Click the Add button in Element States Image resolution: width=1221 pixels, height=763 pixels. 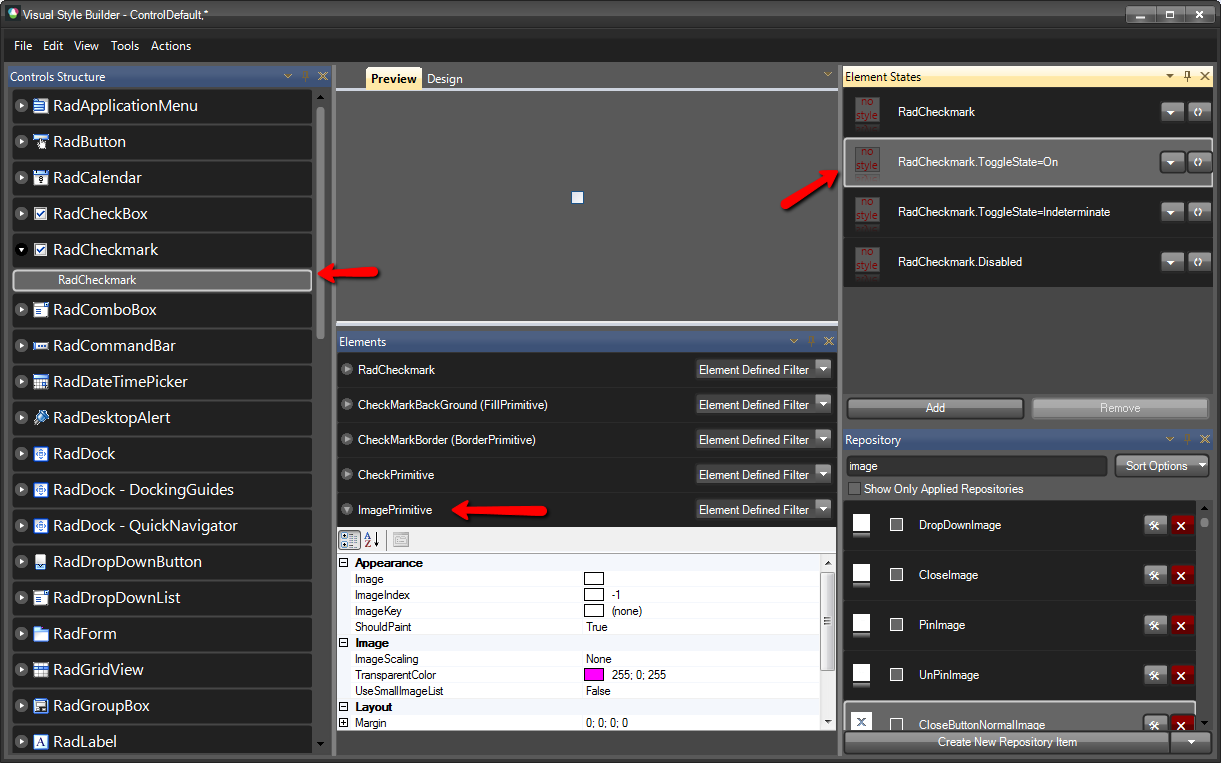(935, 408)
